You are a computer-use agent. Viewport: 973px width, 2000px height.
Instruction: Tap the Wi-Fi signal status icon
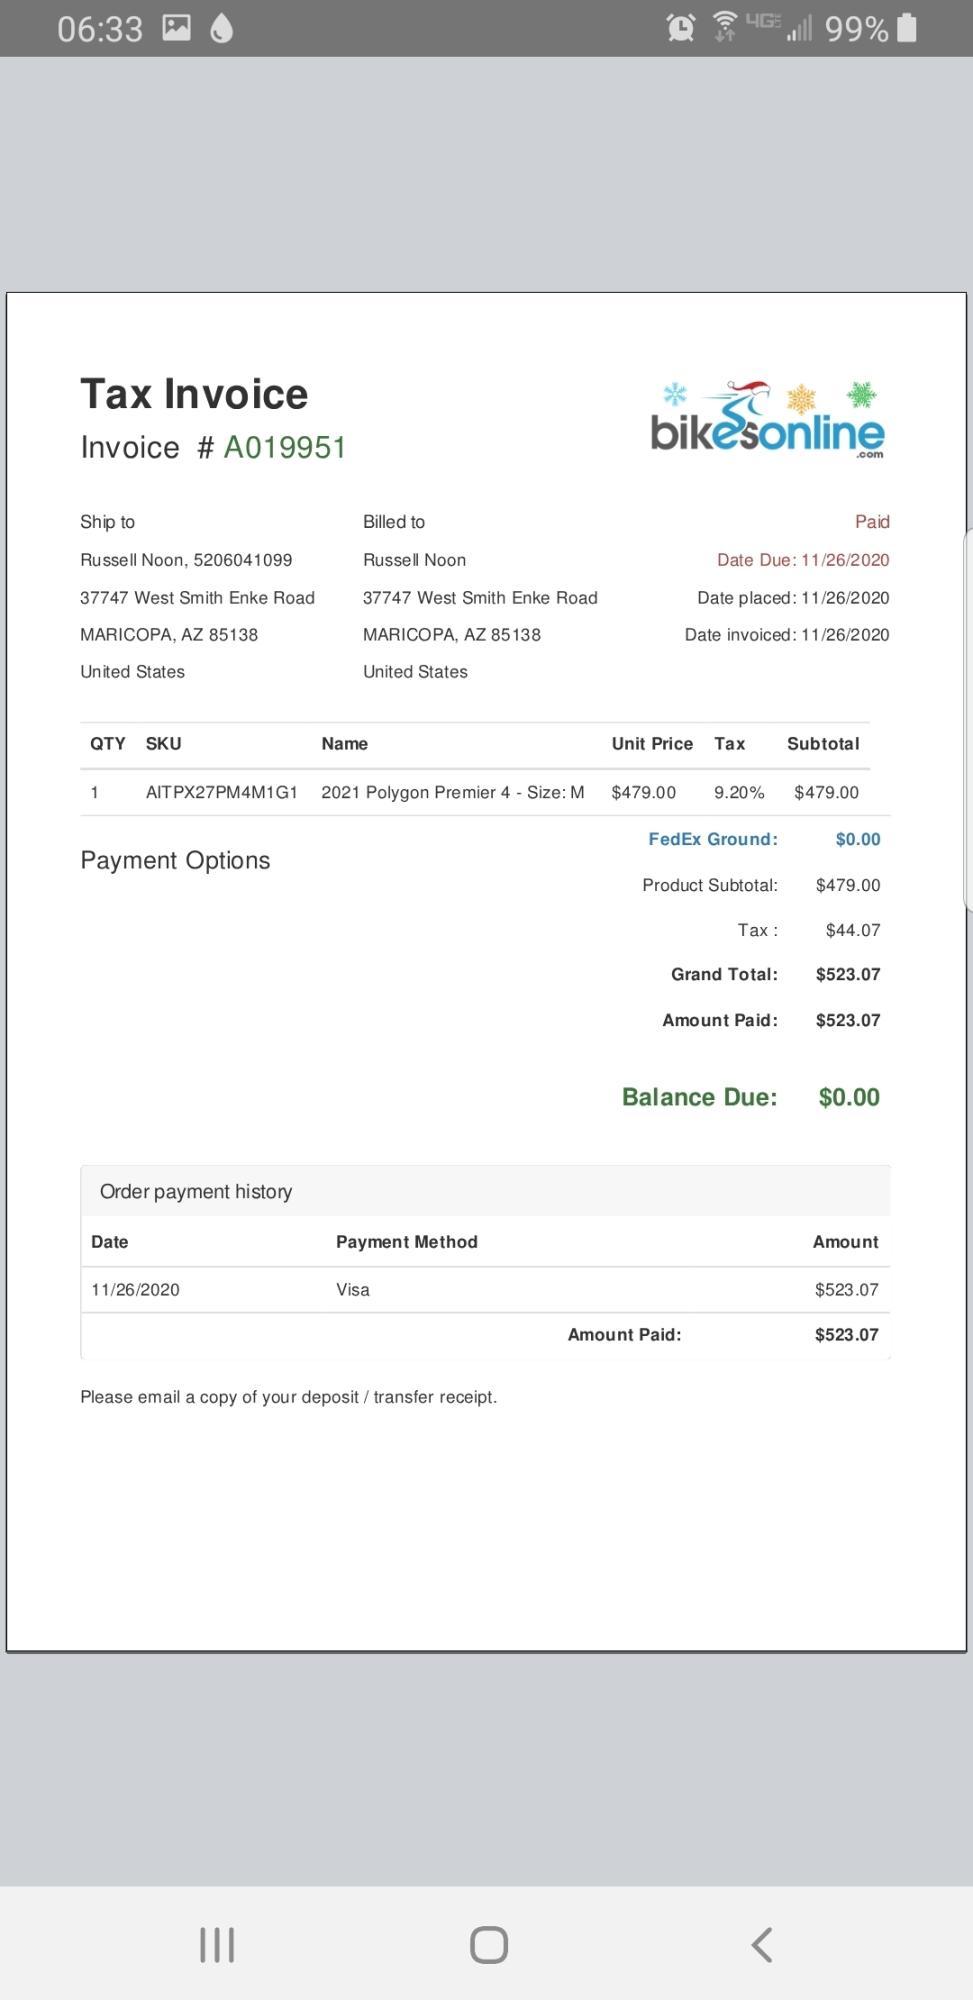(x=725, y=27)
